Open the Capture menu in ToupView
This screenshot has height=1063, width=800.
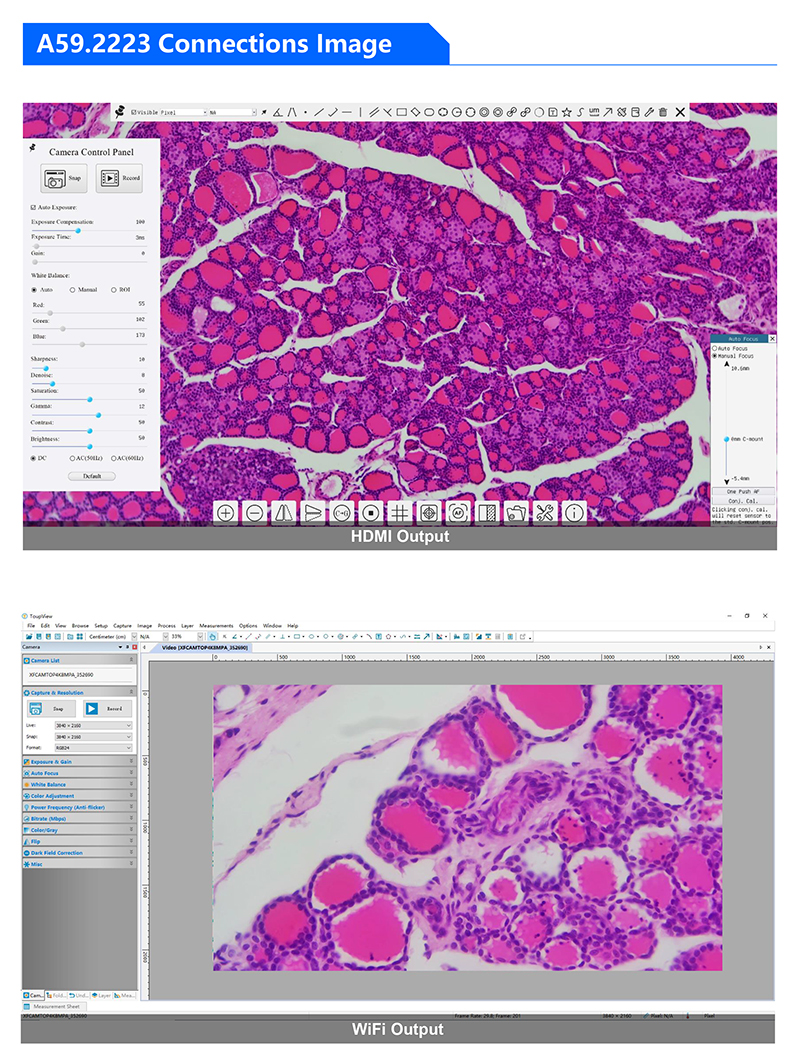pyautogui.click(x=122, y=626)
